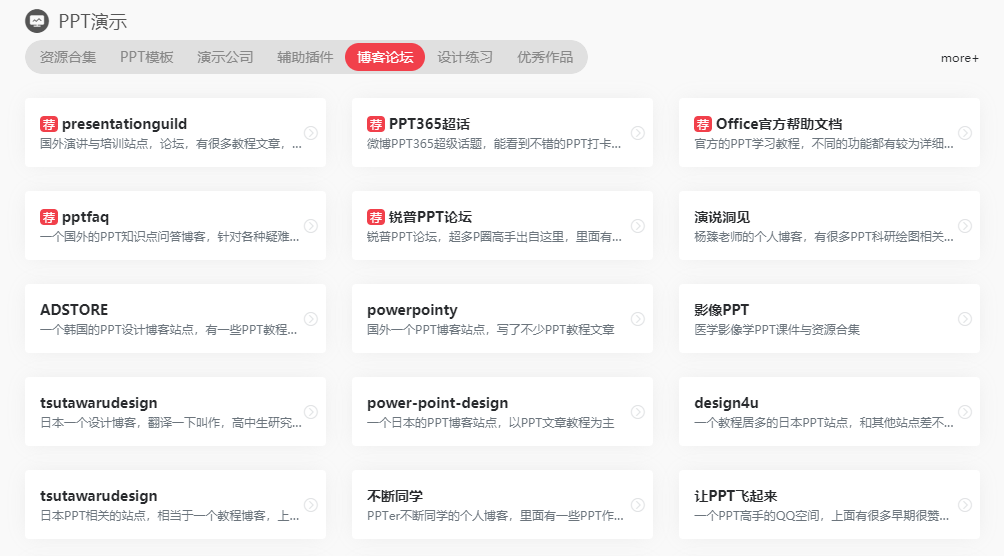Viewport: 1004px width, 556px height.
Task: Click the red 荐 badge on PPT365超话
Action: click(x=376, y=124)
